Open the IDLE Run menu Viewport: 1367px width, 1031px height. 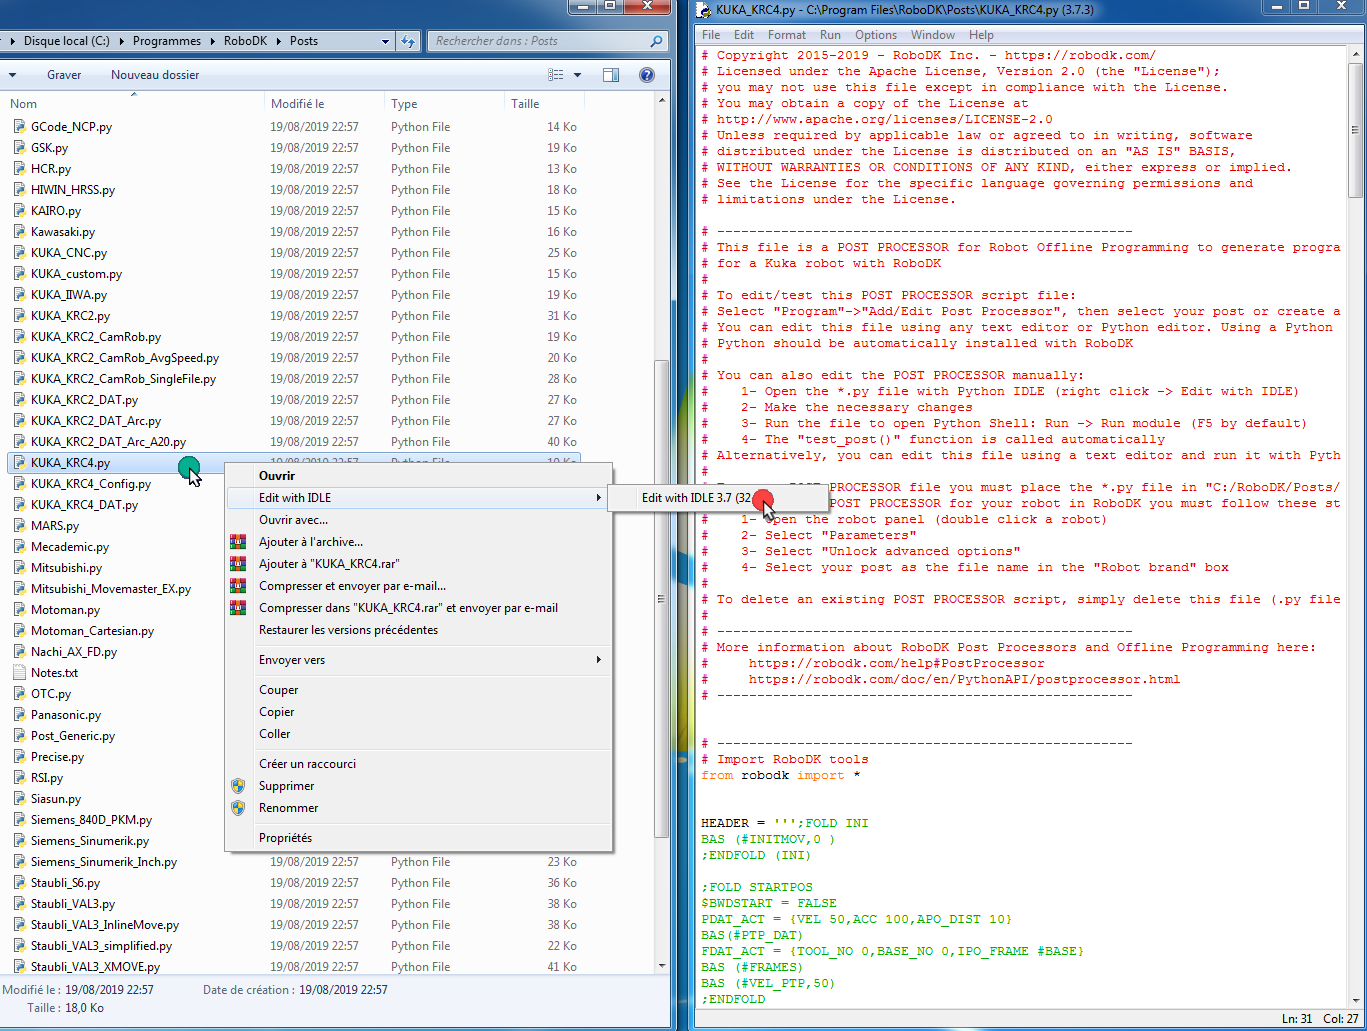pos(830,35)
